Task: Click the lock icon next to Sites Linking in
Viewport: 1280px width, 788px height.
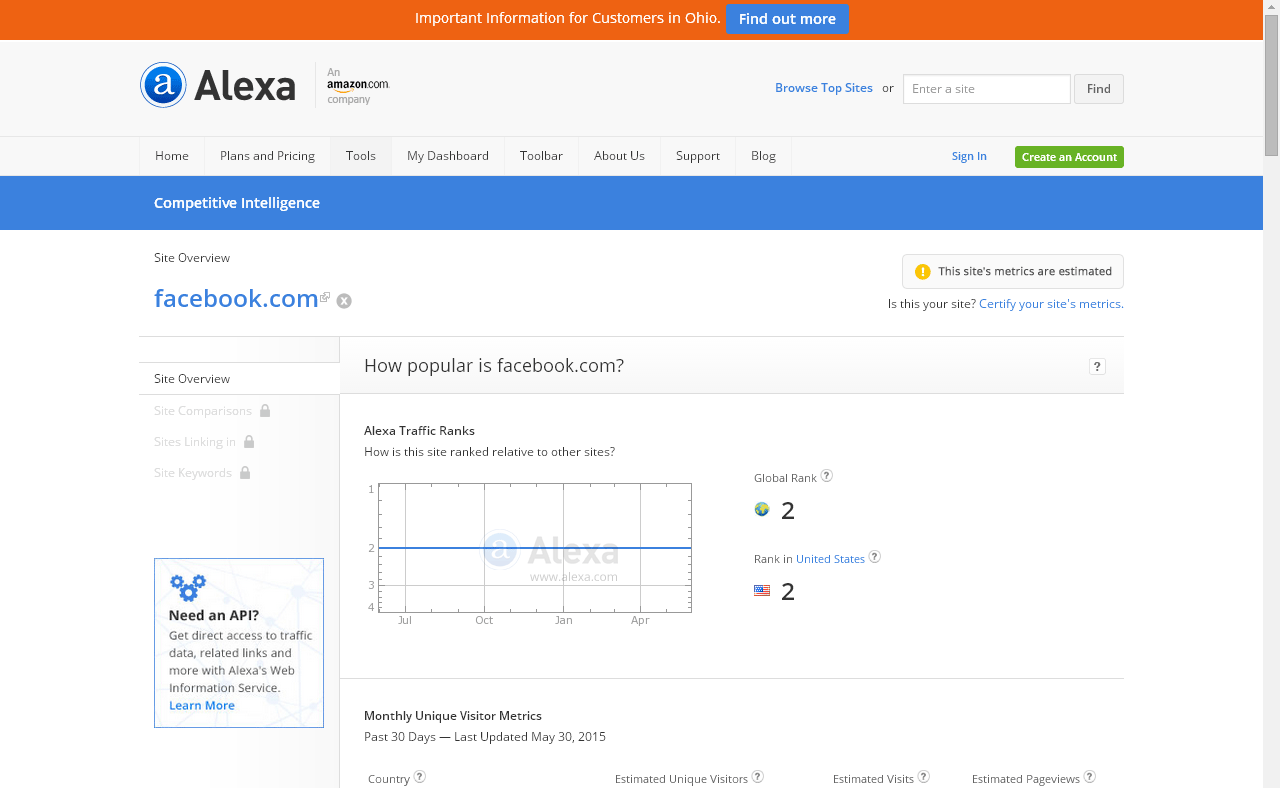Action: pyautogui.click(x=249, y=441)
